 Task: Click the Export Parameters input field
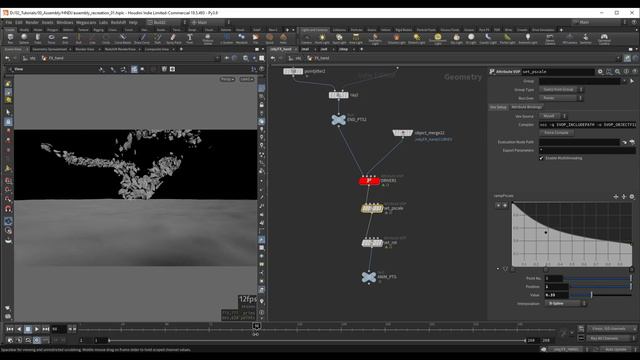(x=587, y=151)
